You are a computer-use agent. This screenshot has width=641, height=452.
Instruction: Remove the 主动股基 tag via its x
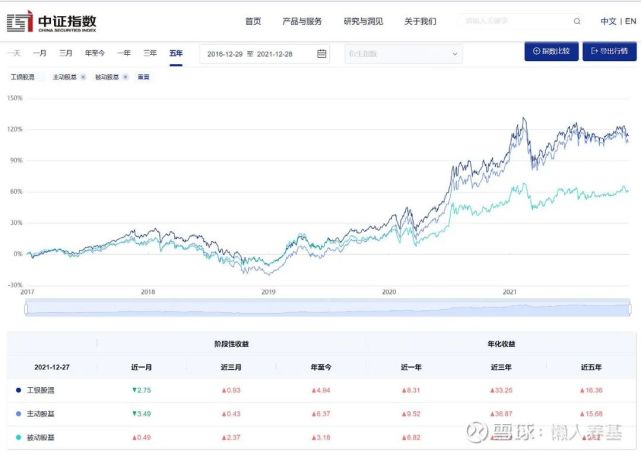pyautogui.click(x=83, y=77)
